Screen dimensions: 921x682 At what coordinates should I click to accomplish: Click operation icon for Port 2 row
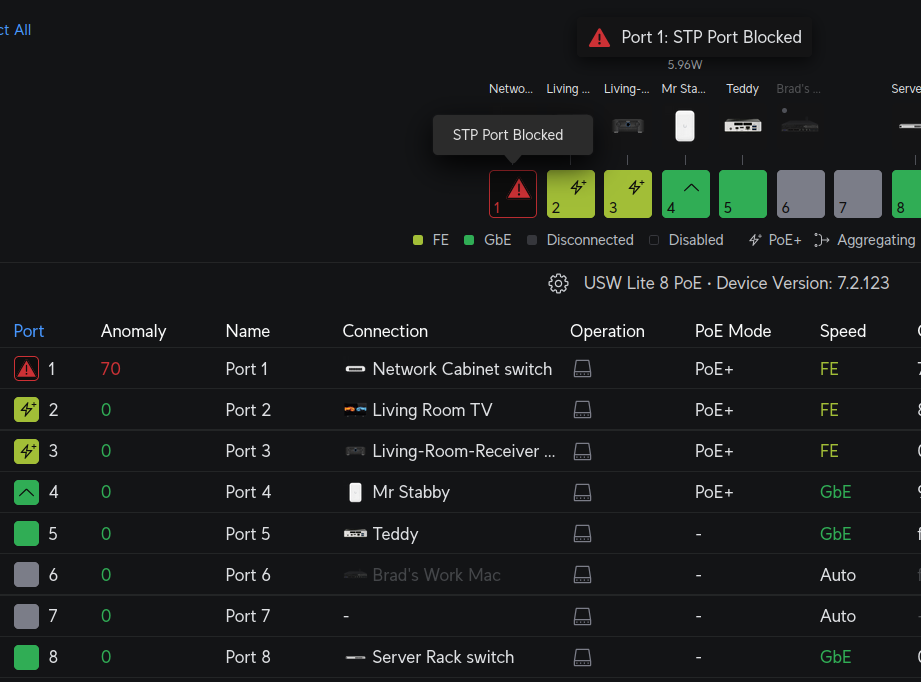click(582, 410)
